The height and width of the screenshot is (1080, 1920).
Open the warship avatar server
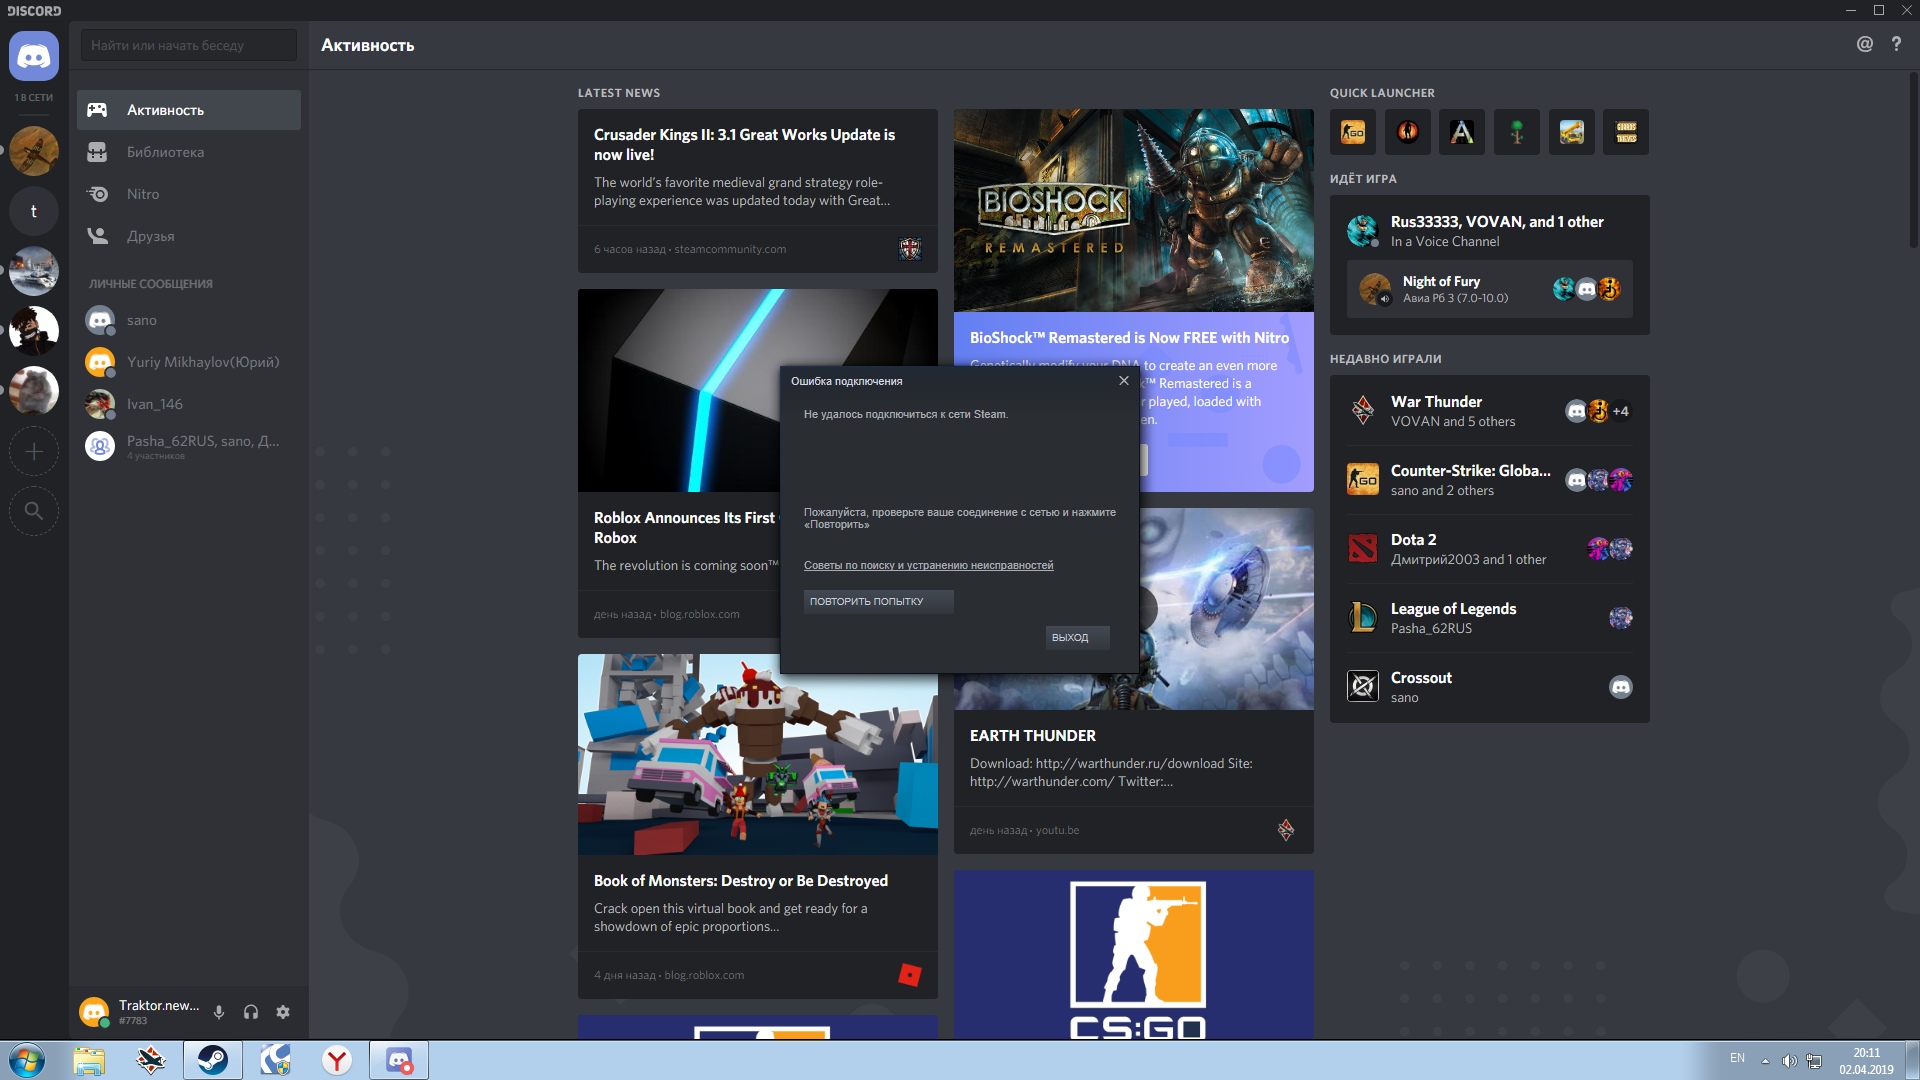(x=34, y=271)
